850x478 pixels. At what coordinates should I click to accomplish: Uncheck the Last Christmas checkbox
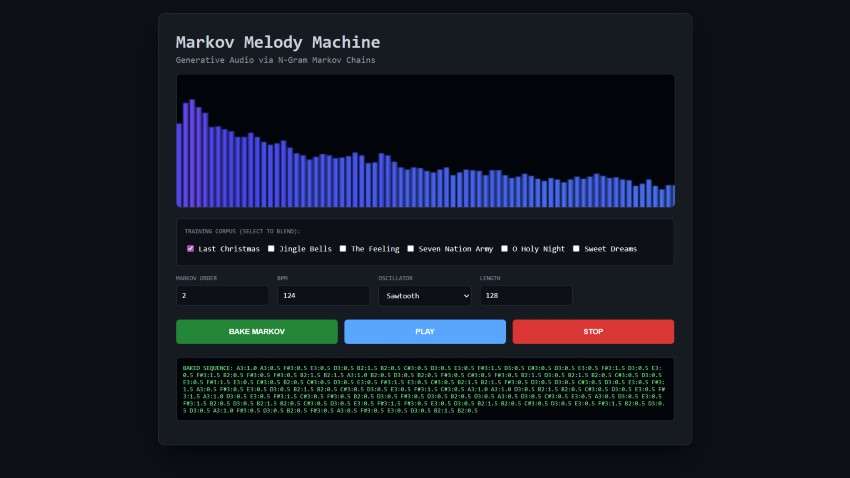190,248
